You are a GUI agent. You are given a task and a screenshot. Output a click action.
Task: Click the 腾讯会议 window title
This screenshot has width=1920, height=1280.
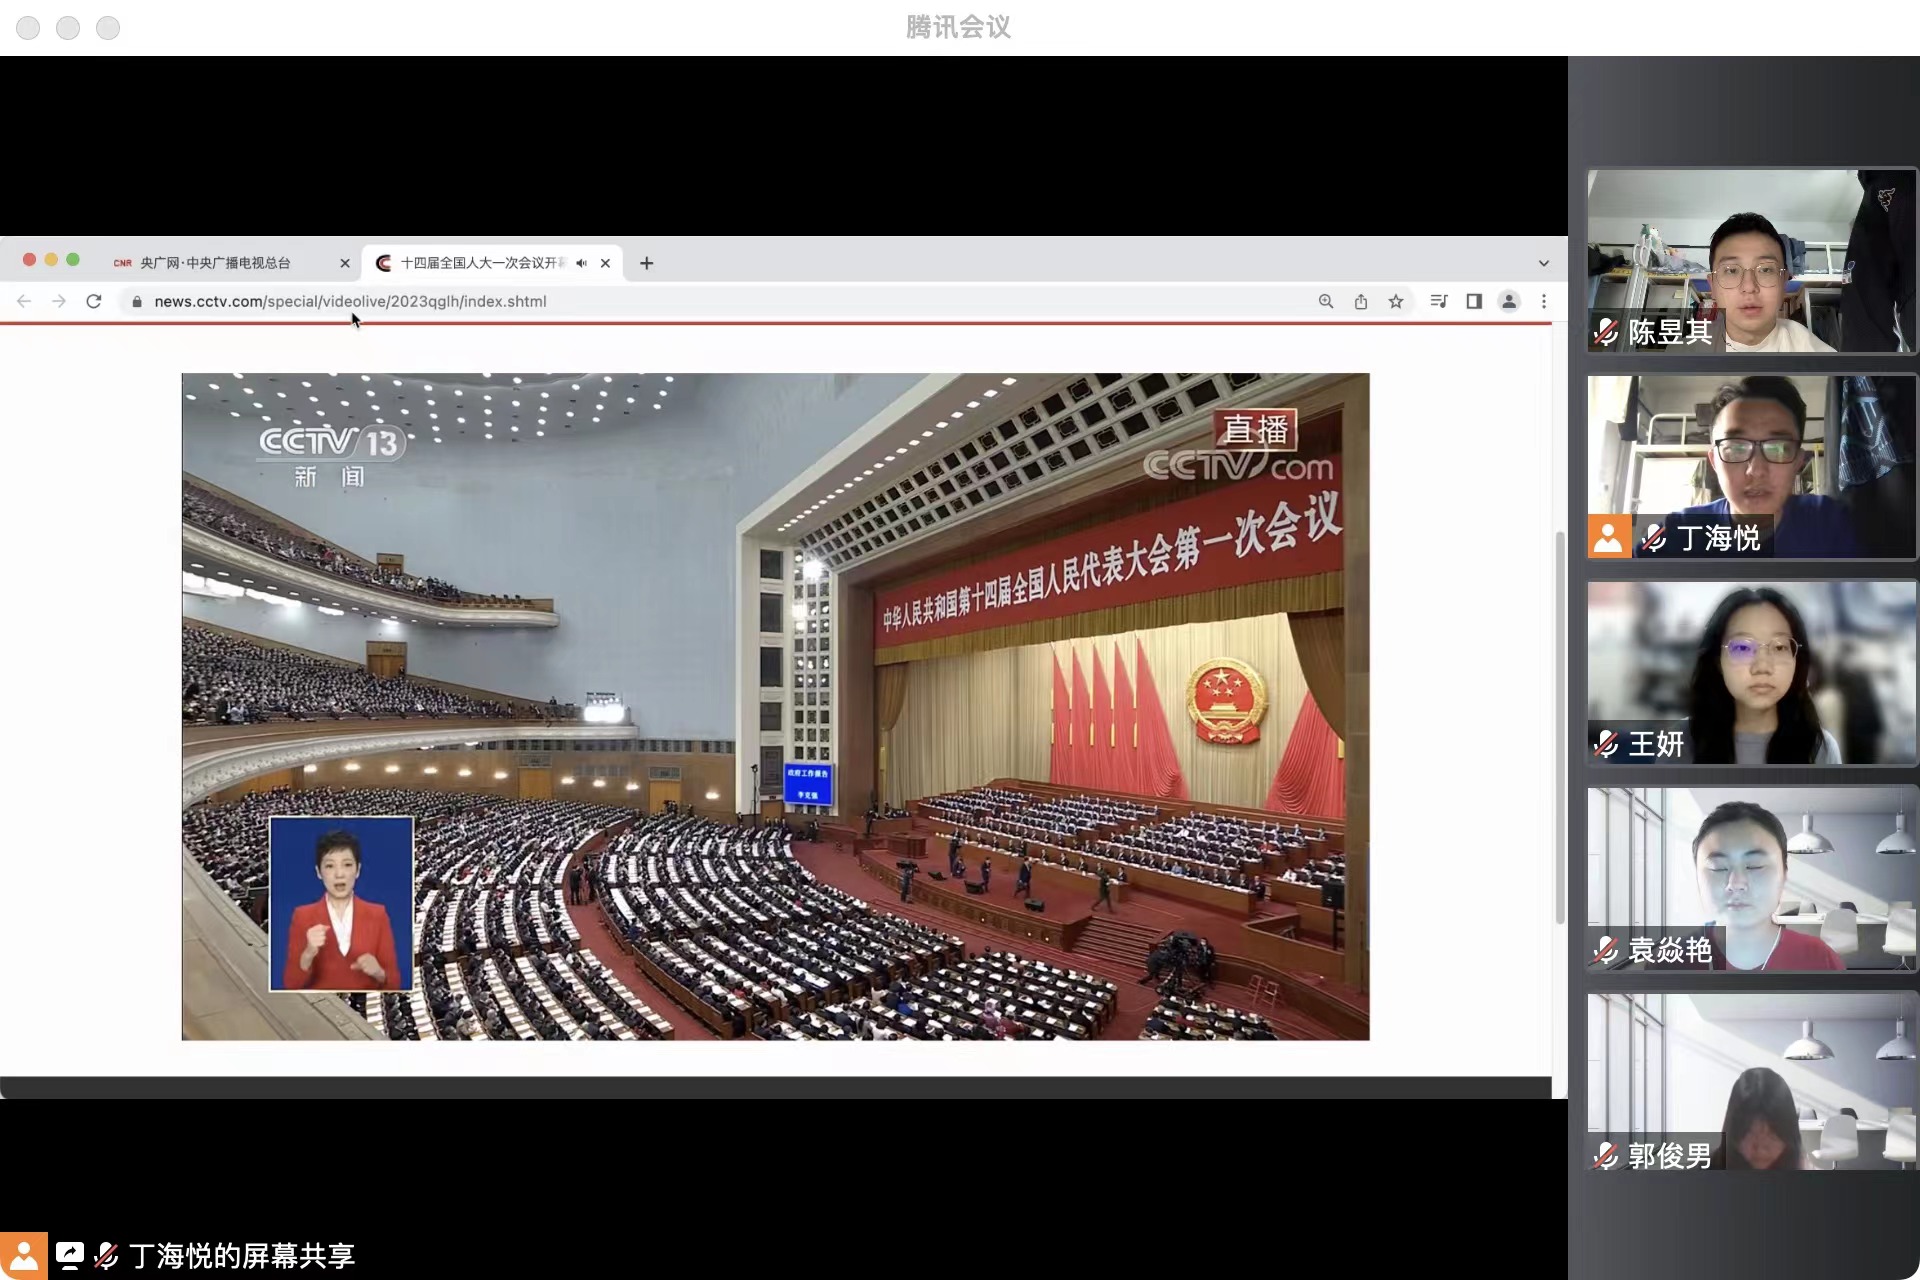pyautogui.click(x=958, y=27)
